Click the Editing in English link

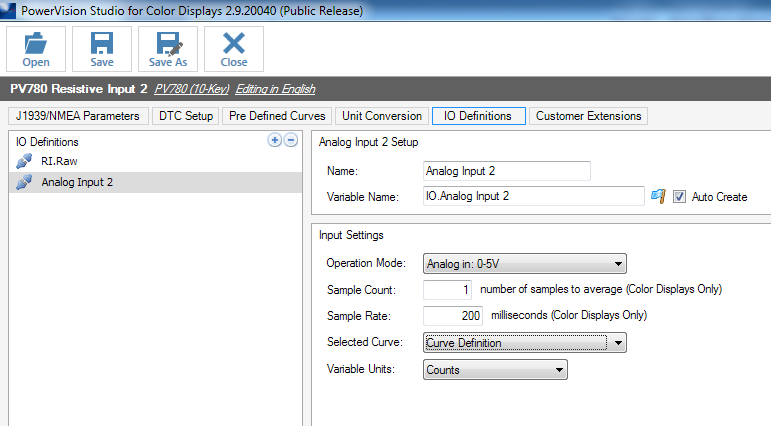[275, 89]
